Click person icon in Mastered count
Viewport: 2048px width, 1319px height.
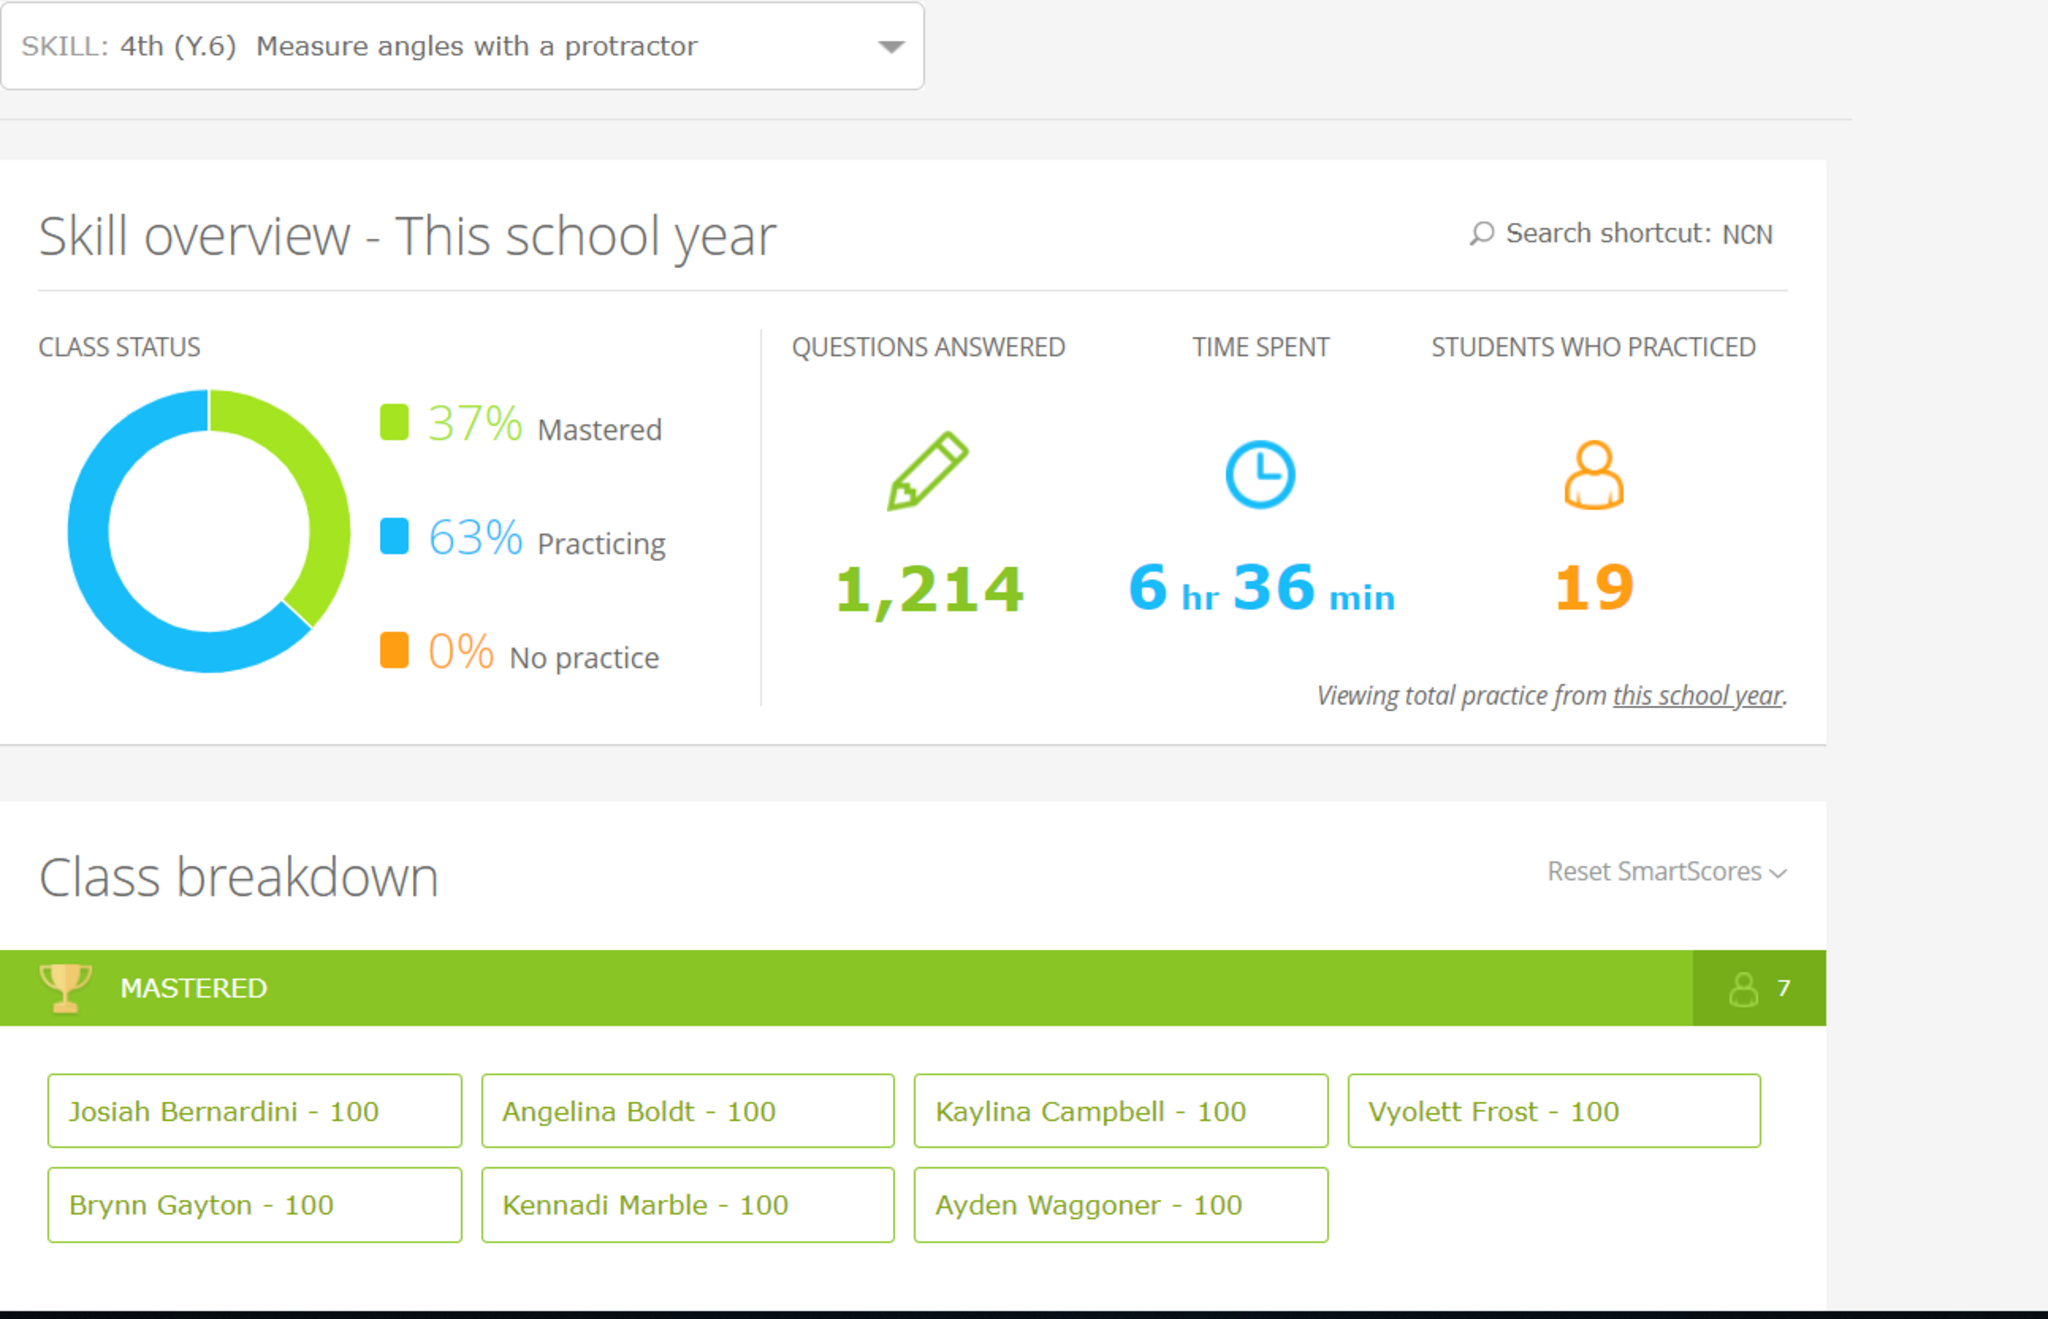pyautogui.click(x=1743, y=989)
